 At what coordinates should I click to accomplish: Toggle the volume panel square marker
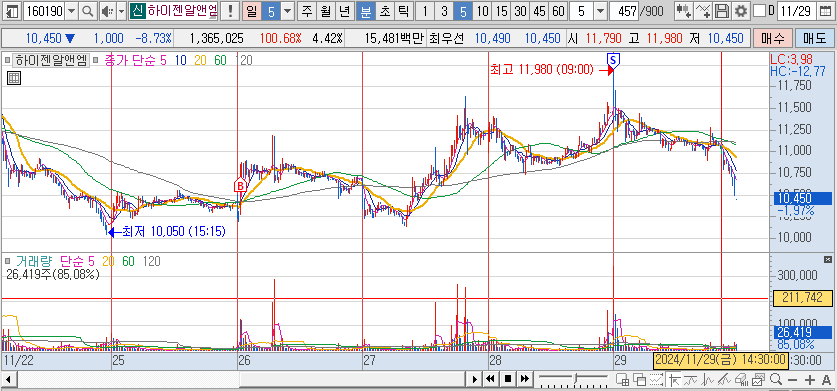coord(8,261)
